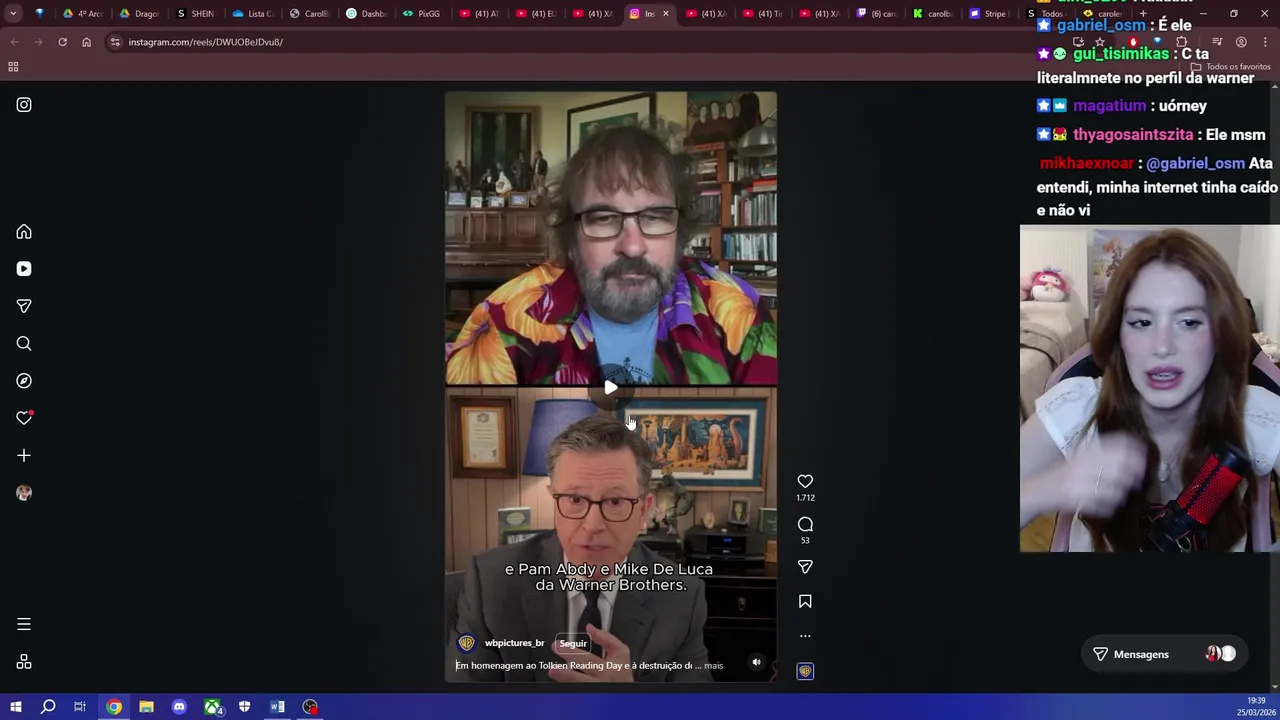The height and width of the screenshot is (720, 1280).
Task: Open the tab search dropdown arrow
Action: click(x=13, y=14)
